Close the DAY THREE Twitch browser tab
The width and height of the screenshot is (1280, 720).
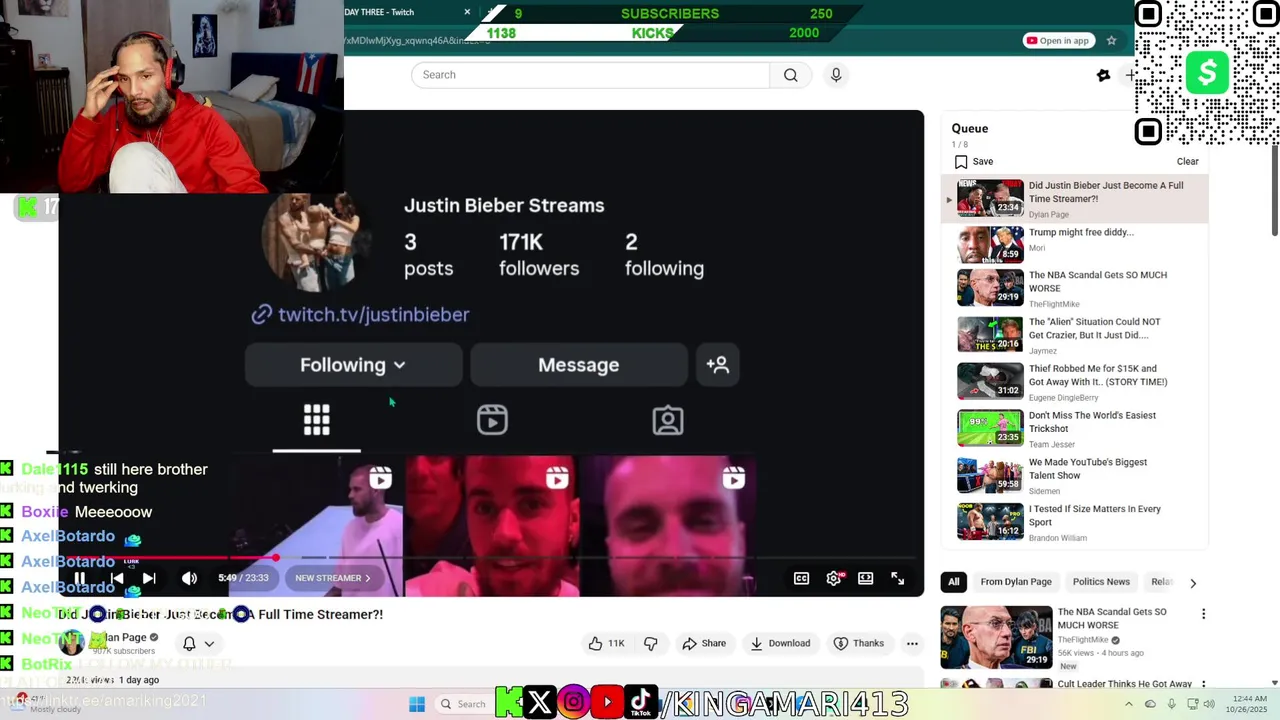pos(467,12)
